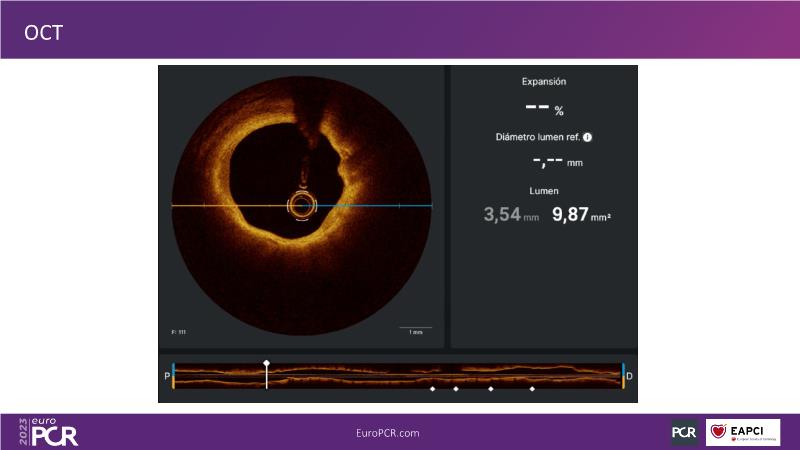This screenshot has width=800, height=450.
Task: Click the EAPCI heart logo
Action: [x=743, y=432]
